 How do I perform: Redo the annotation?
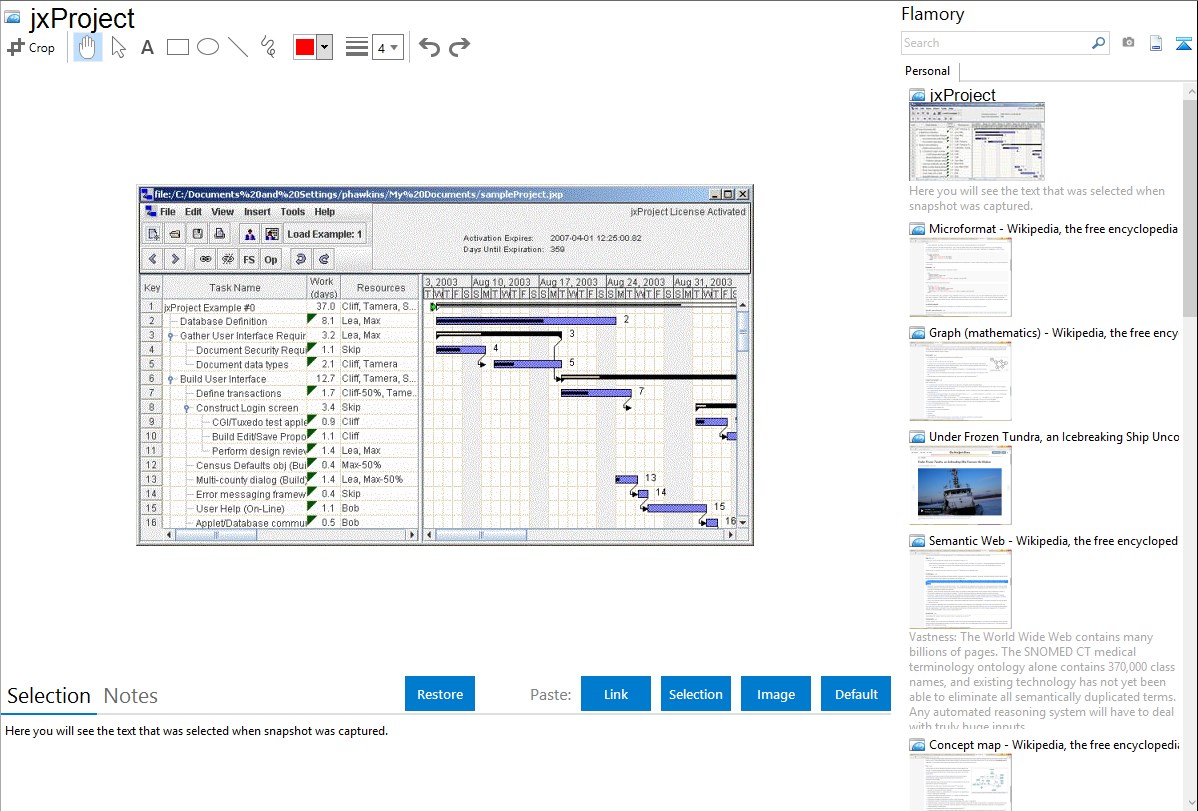pyautogui.click(x=459, y=47)
